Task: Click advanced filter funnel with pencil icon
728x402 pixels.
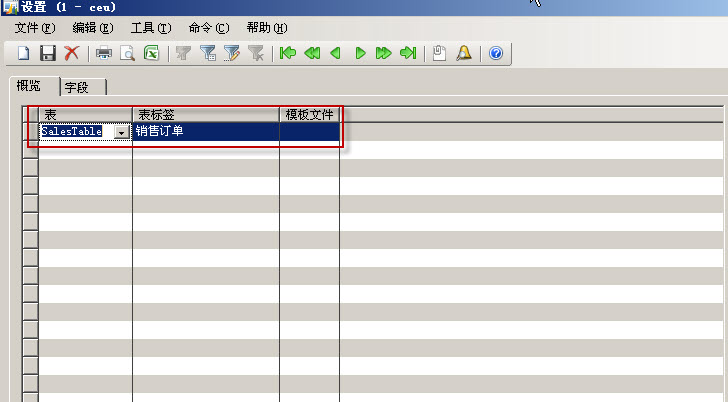Action: click(x=232, y=53)
